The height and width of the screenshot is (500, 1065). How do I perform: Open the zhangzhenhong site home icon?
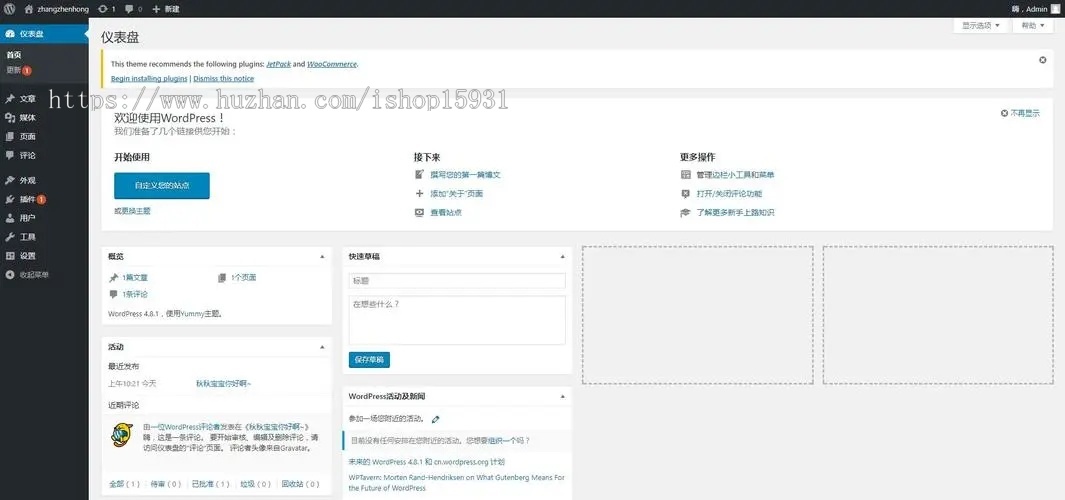pyautogui.click(x=29, y=9)
